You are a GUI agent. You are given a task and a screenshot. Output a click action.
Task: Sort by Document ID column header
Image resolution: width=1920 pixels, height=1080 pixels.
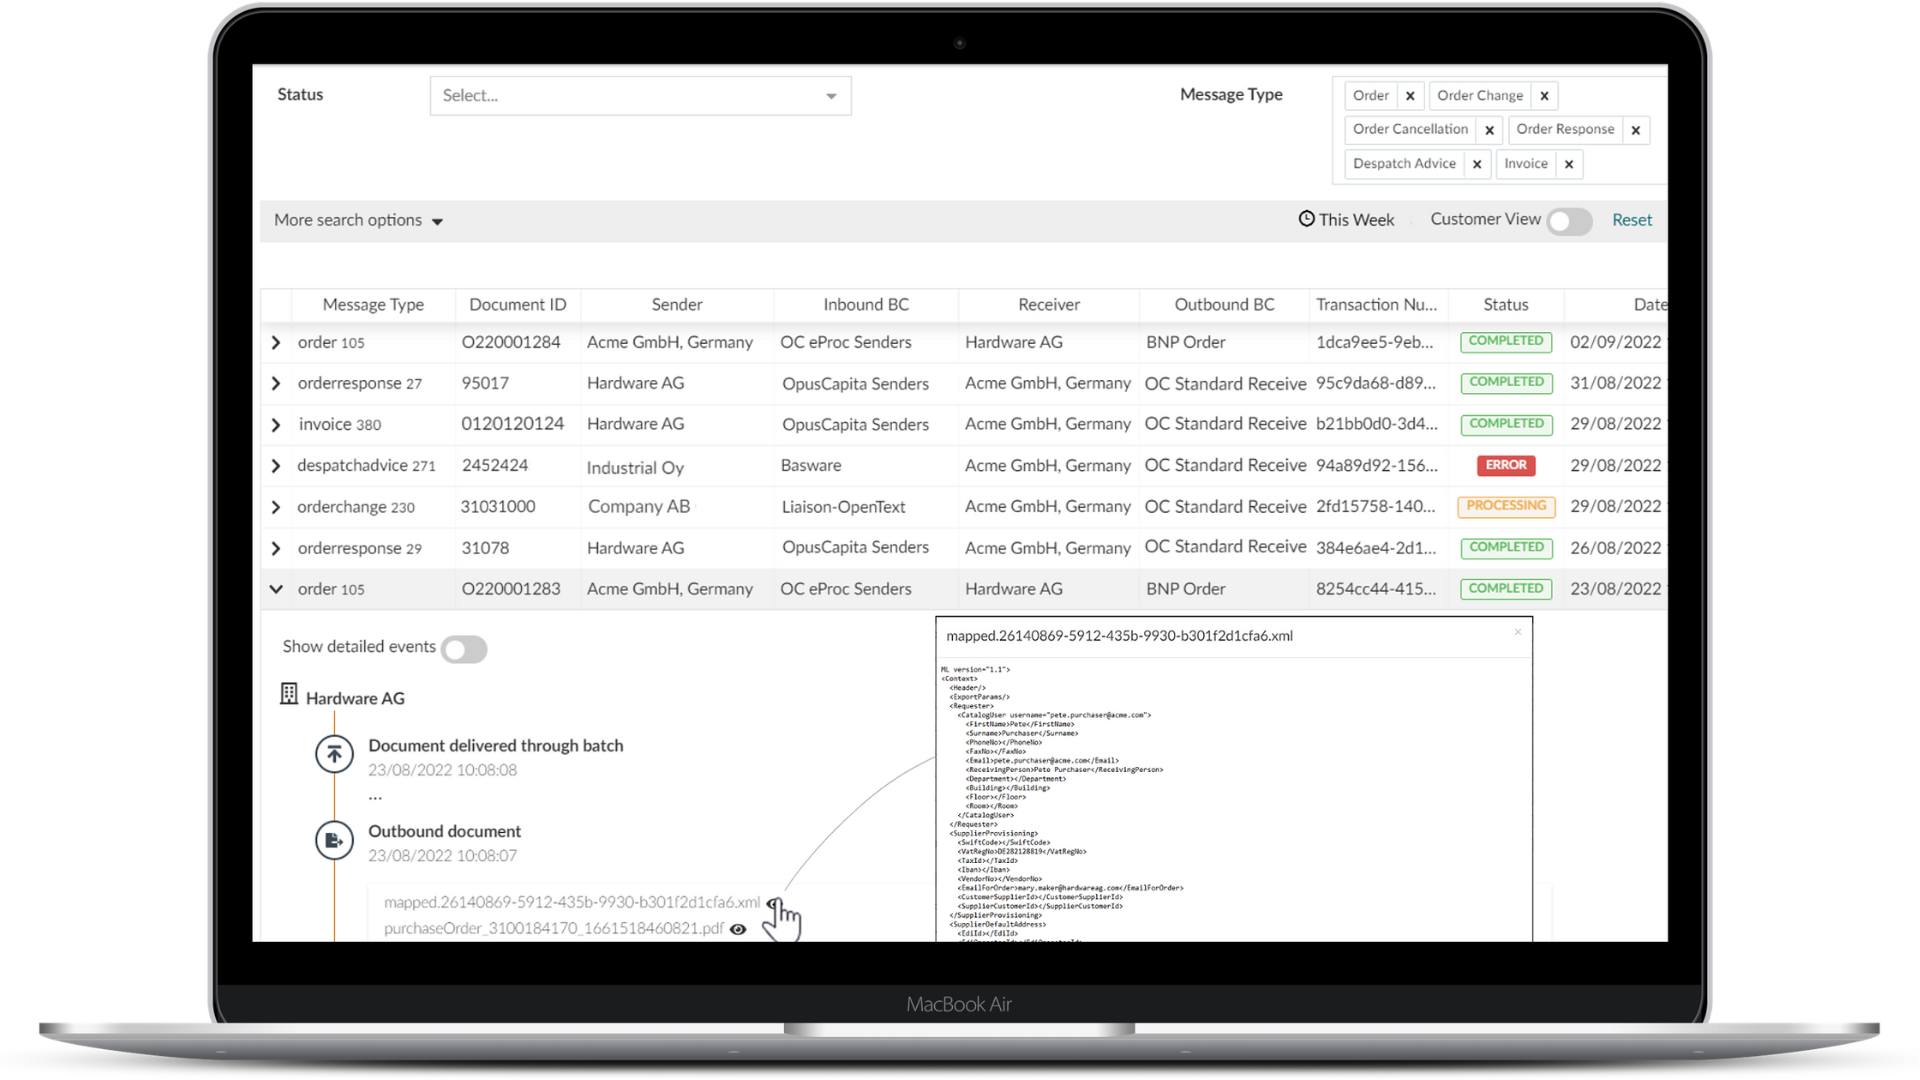pyautogui.click(x=517, y=305)
